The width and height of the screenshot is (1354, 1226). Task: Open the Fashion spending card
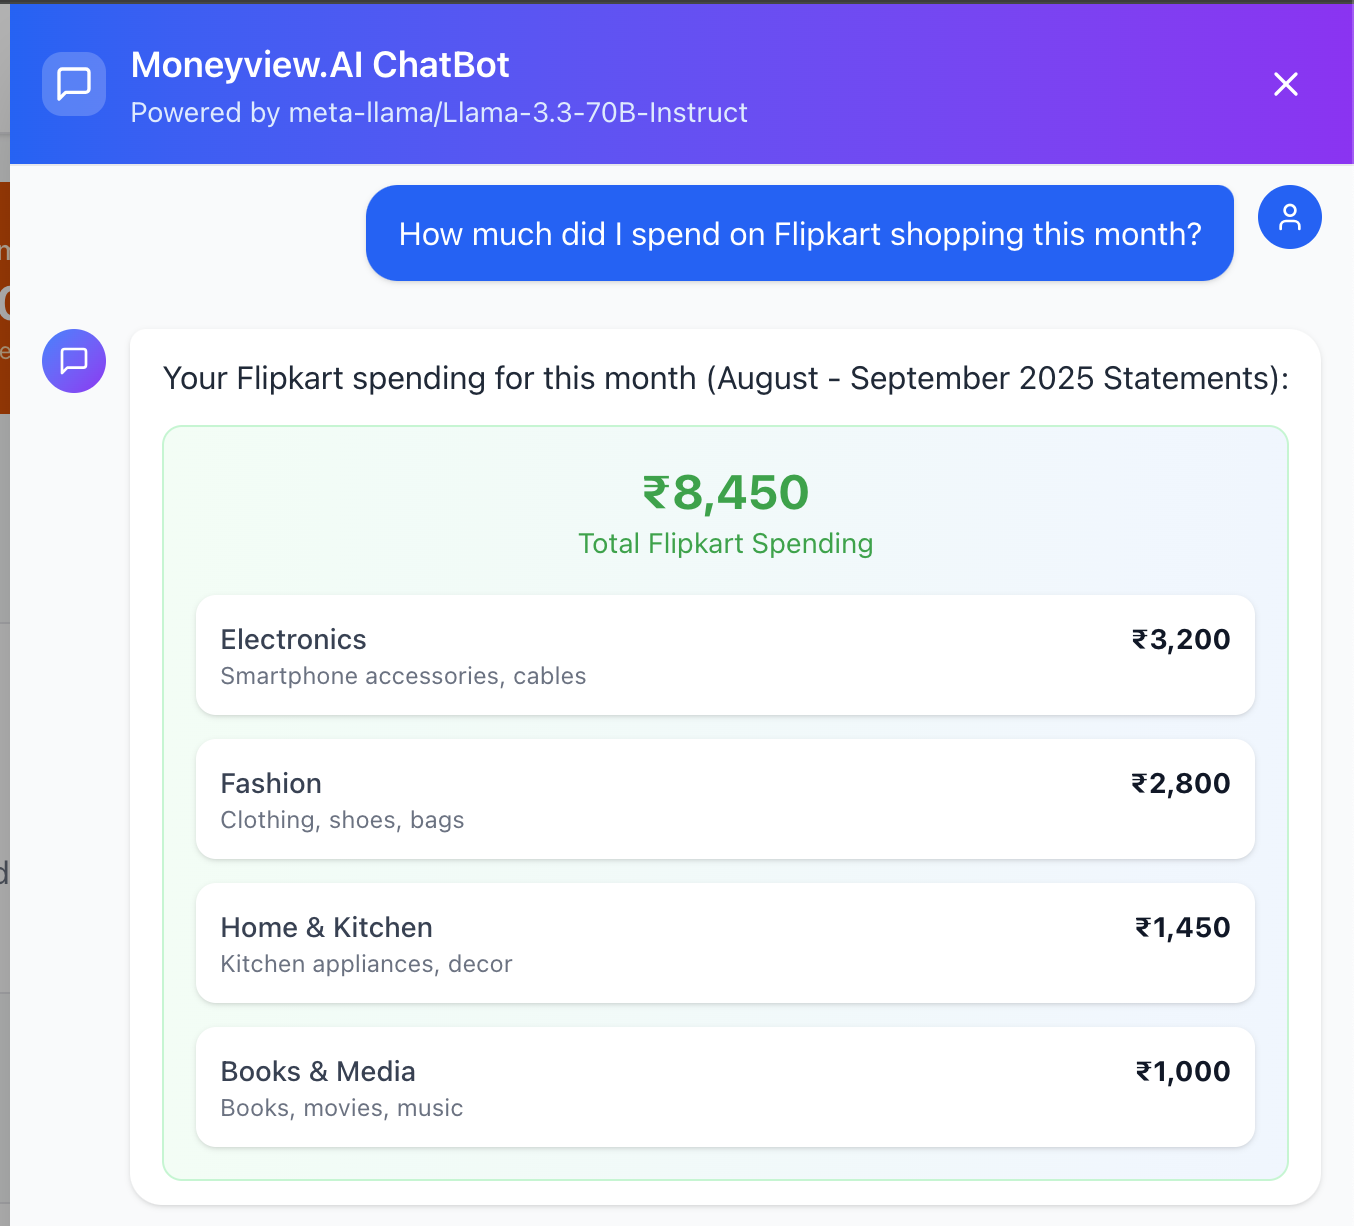coord(725,799)
